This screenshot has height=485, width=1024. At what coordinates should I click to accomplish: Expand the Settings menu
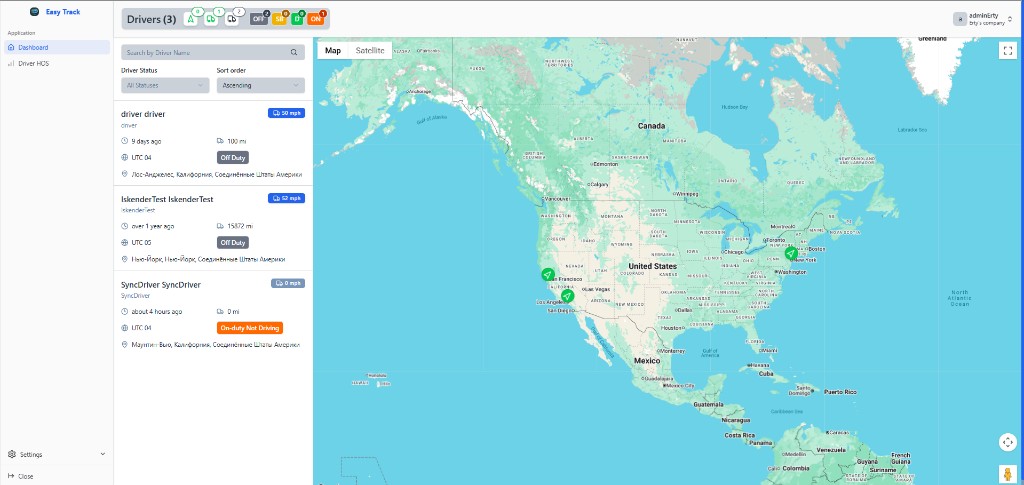(x=57, y=454)
